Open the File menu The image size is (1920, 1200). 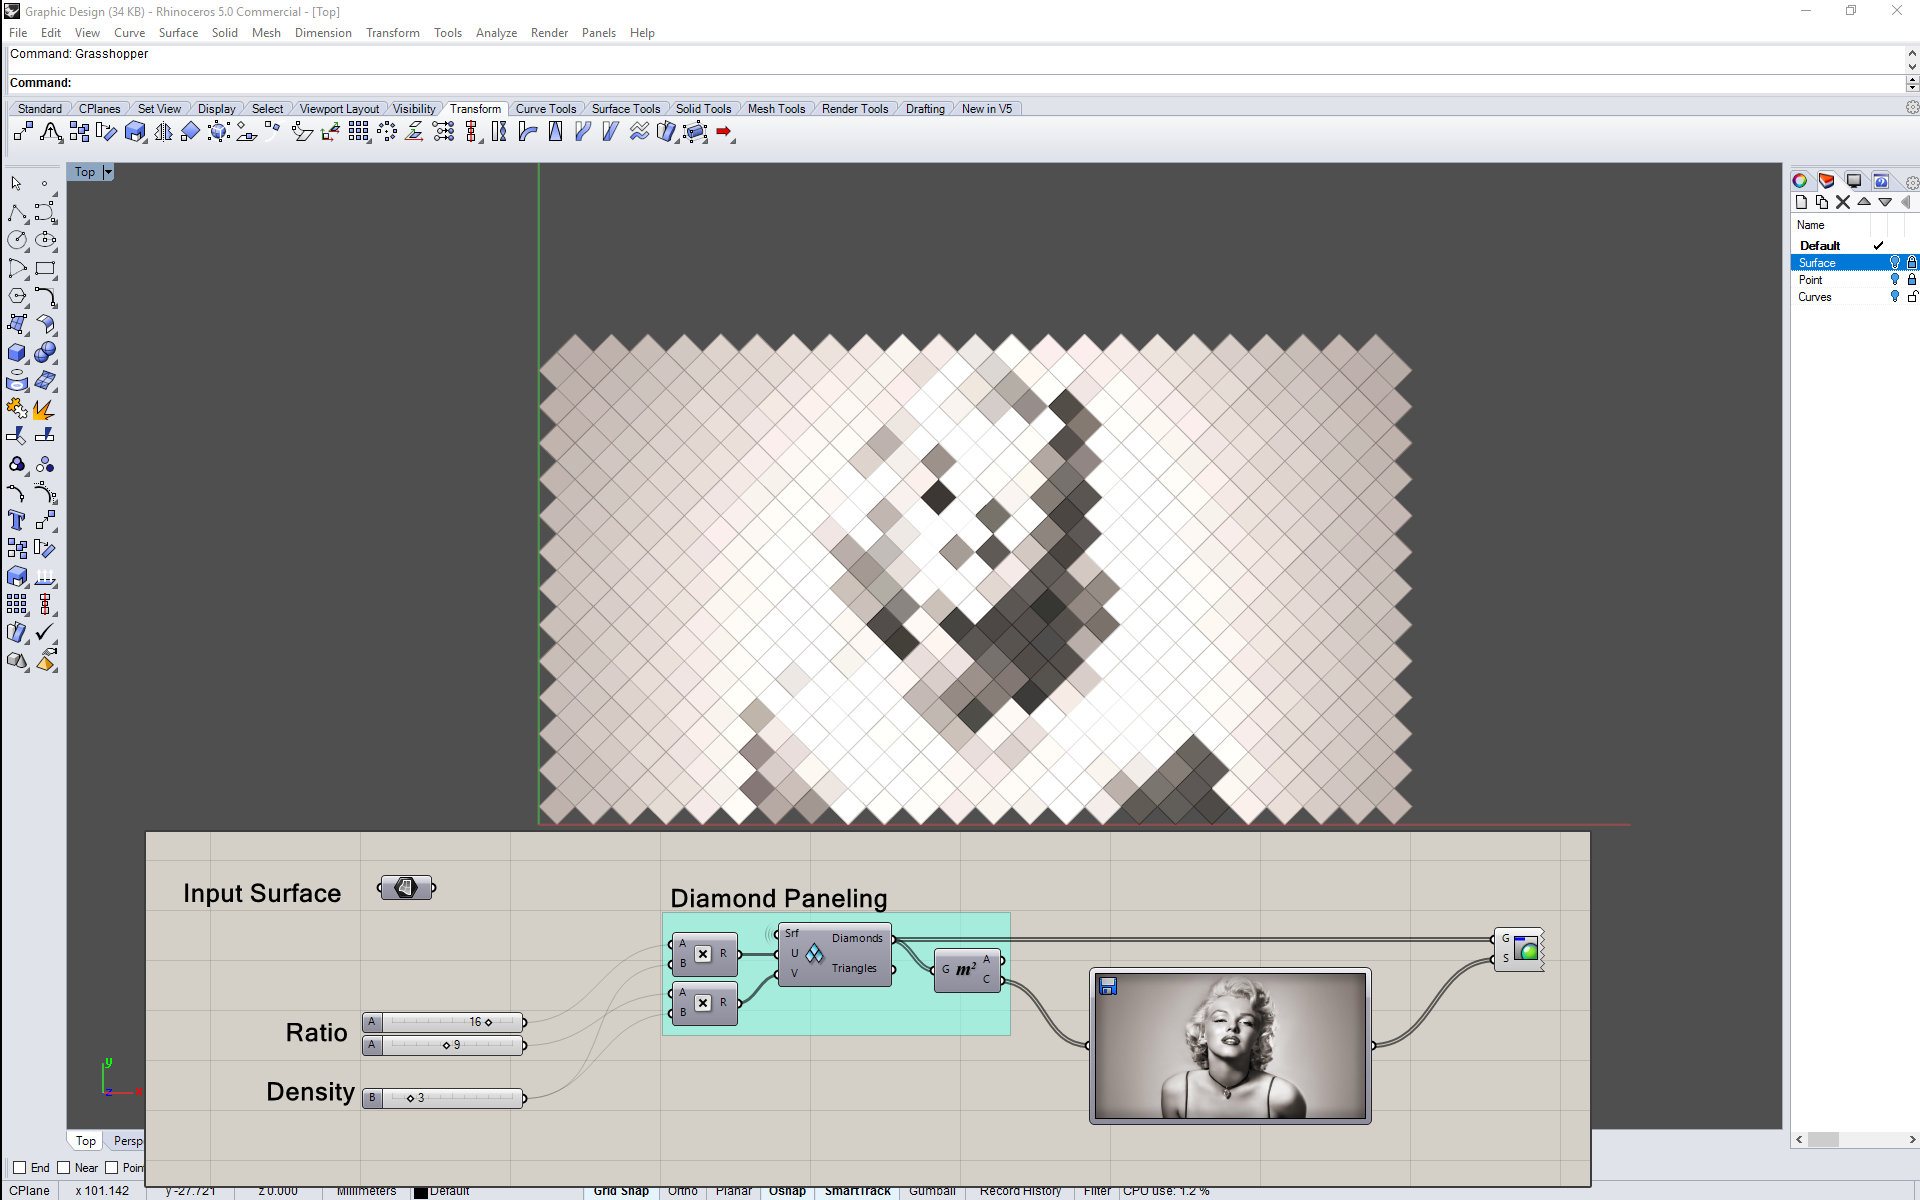(18, 33)
